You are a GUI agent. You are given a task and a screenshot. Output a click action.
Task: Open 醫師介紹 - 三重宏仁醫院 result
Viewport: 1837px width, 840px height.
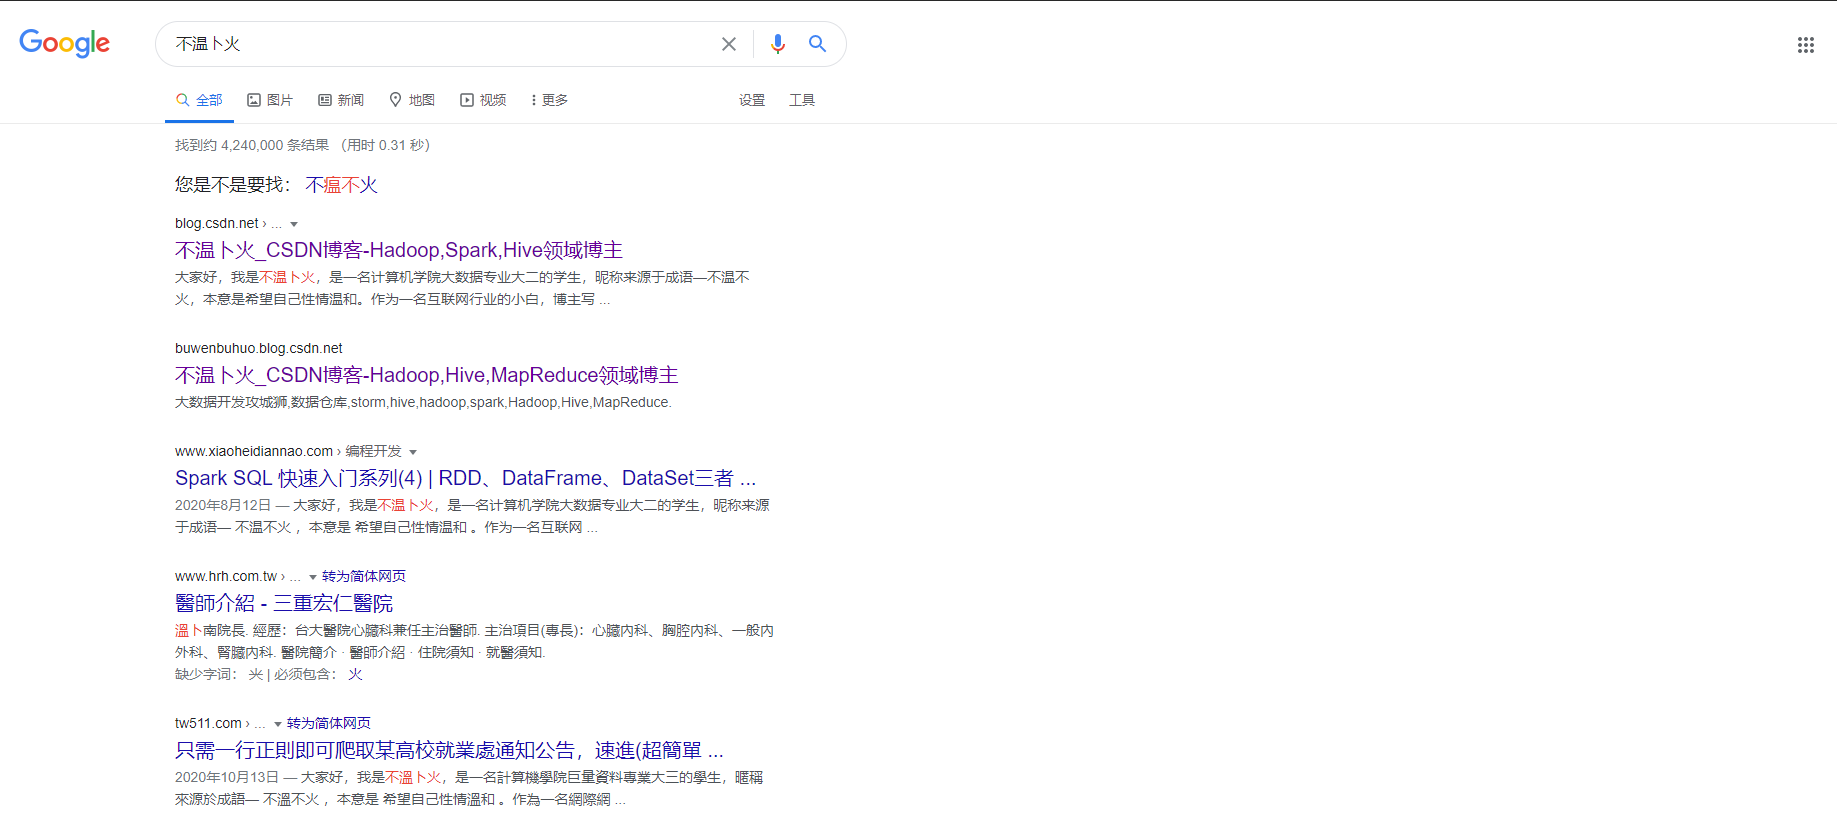click(284, 603)
